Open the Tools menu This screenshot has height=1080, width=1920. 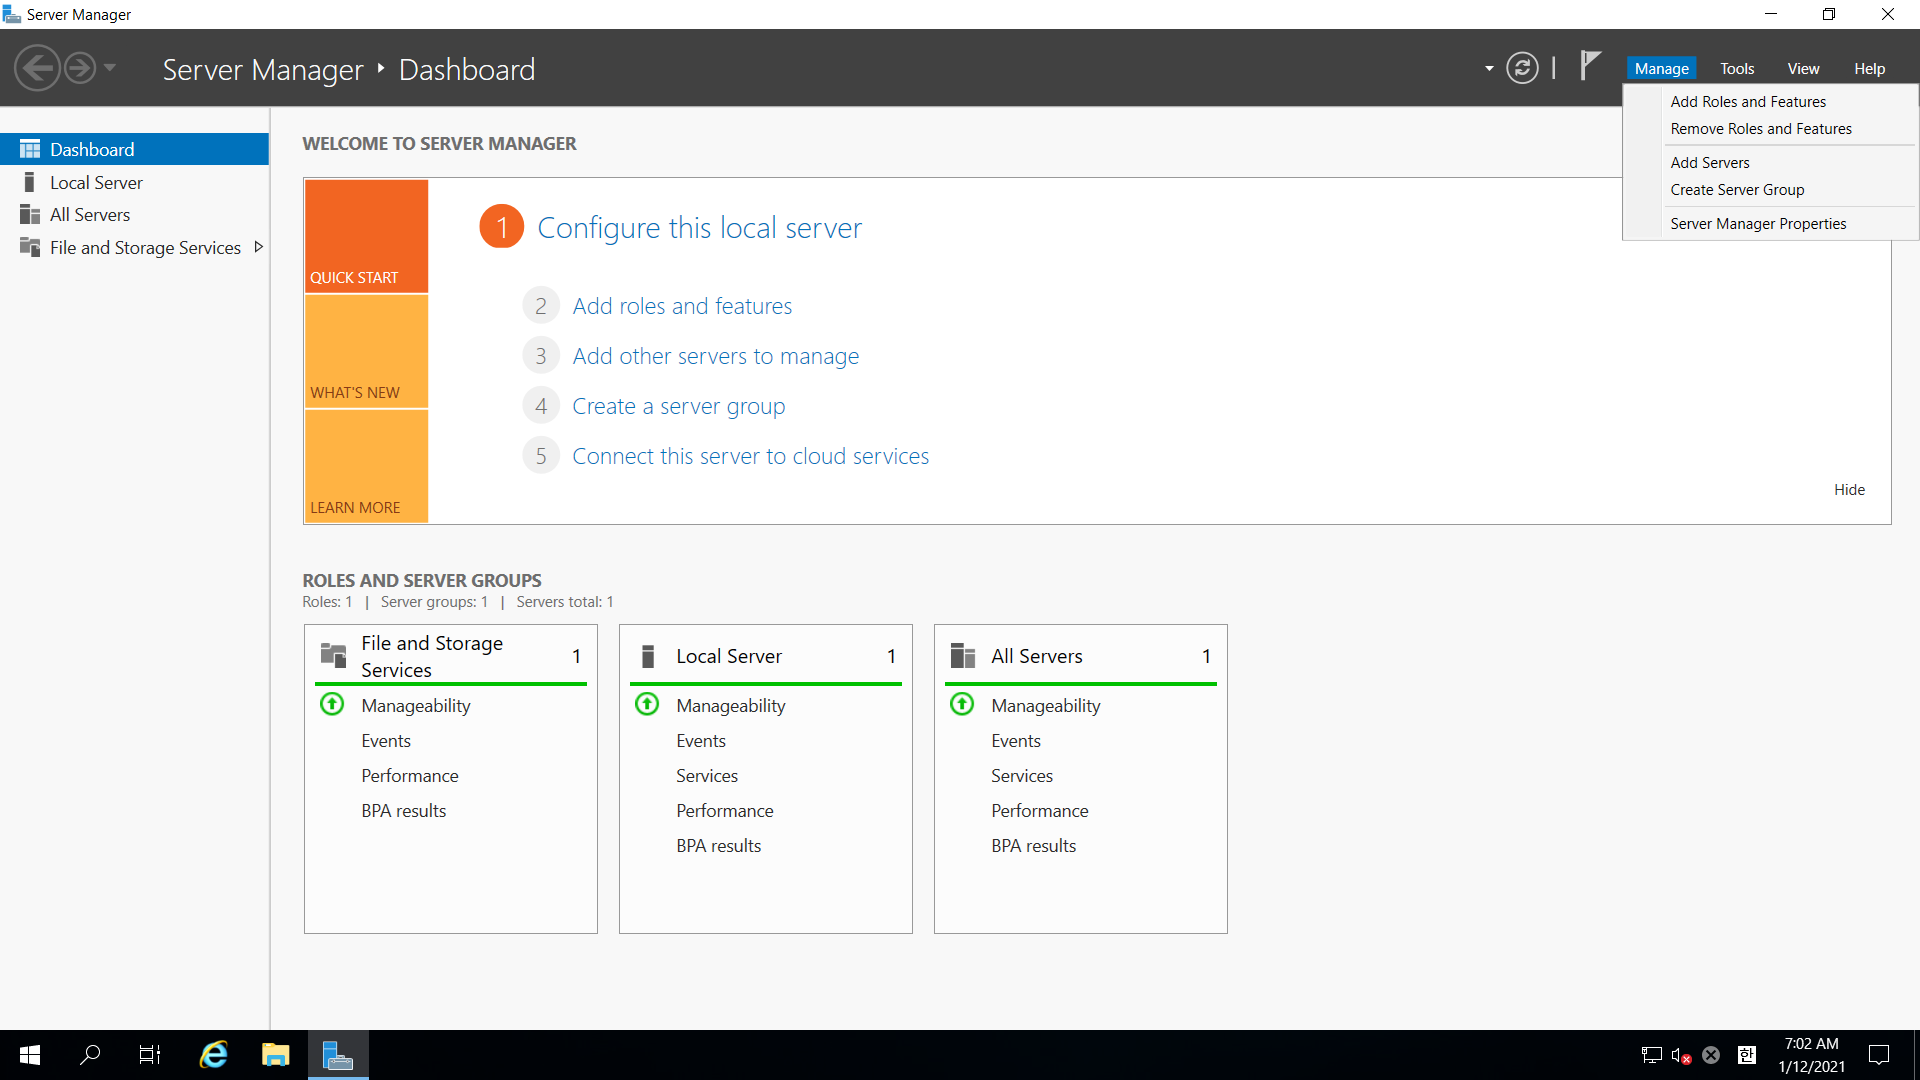click(x=1737, y=68)
